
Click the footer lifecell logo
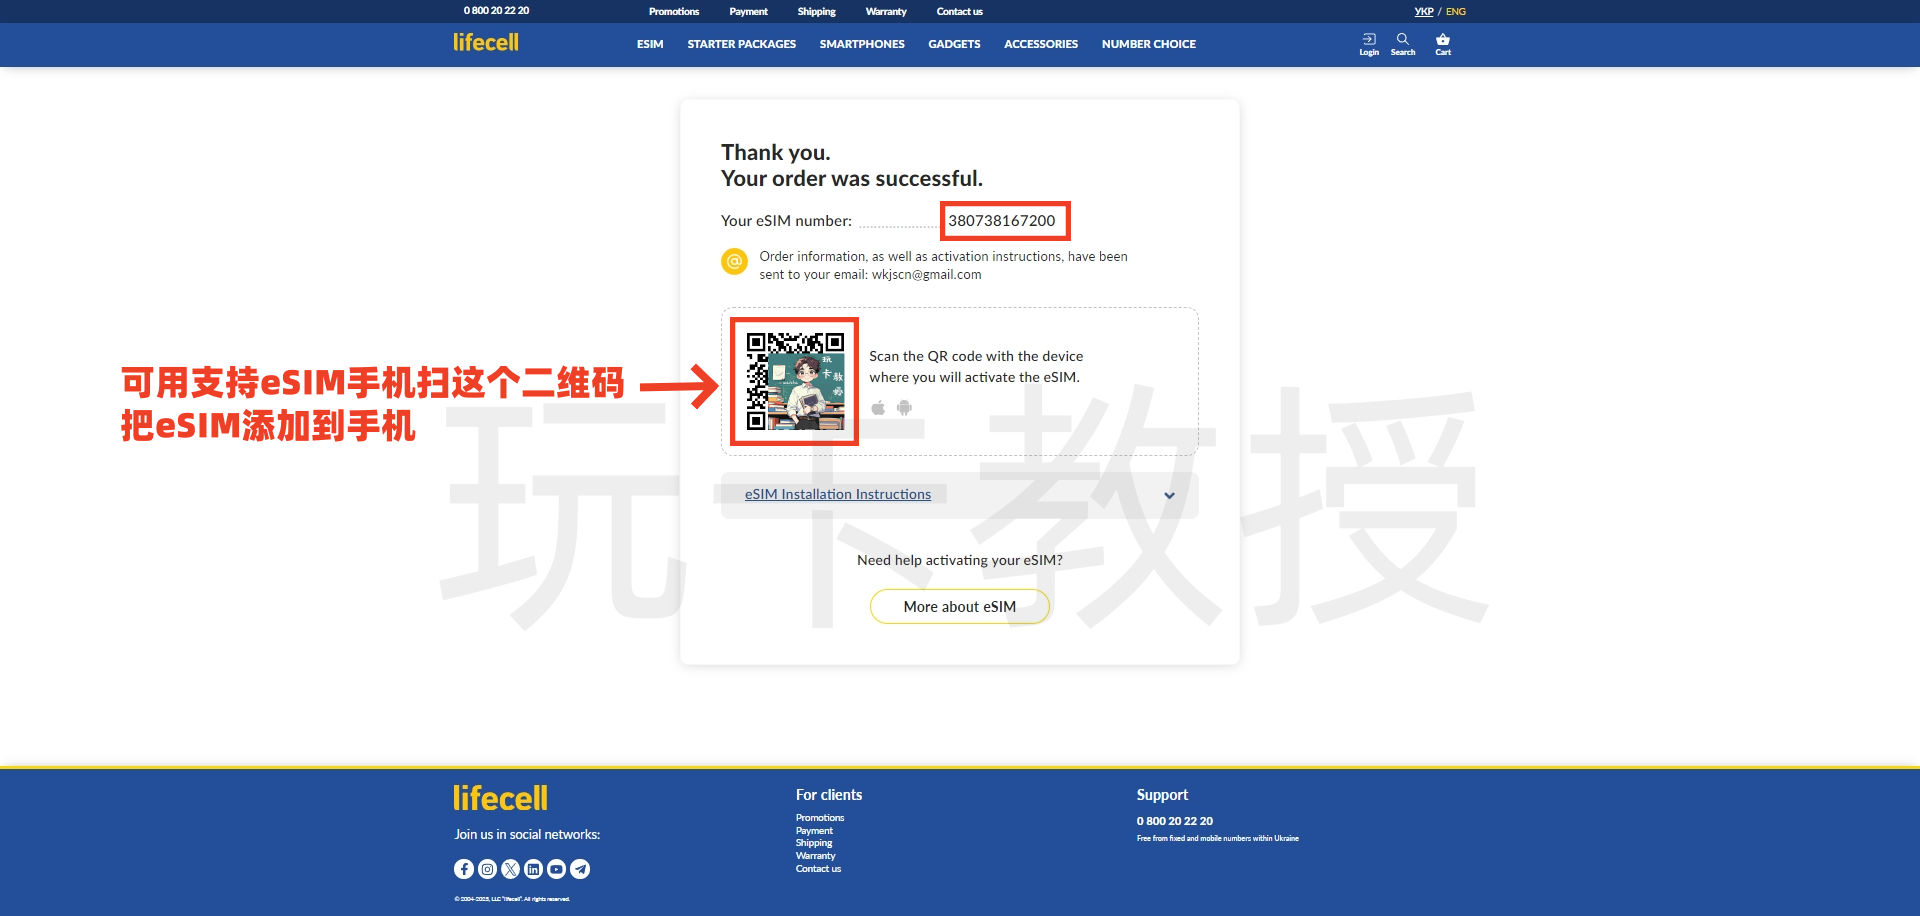pyautogui.click(x=500, y=798)
